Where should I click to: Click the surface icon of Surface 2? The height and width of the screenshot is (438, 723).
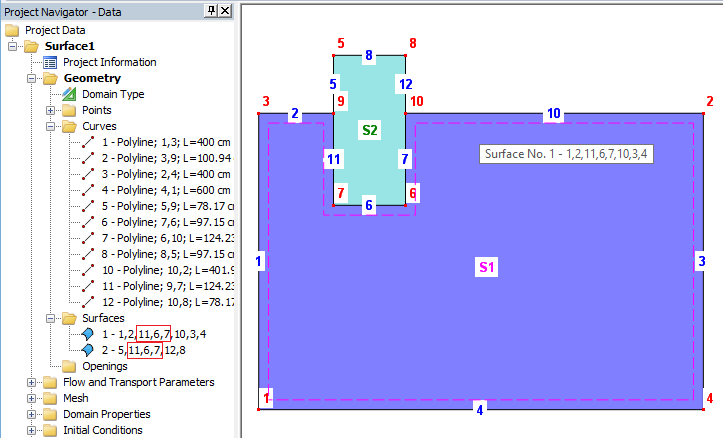(88, 350)
